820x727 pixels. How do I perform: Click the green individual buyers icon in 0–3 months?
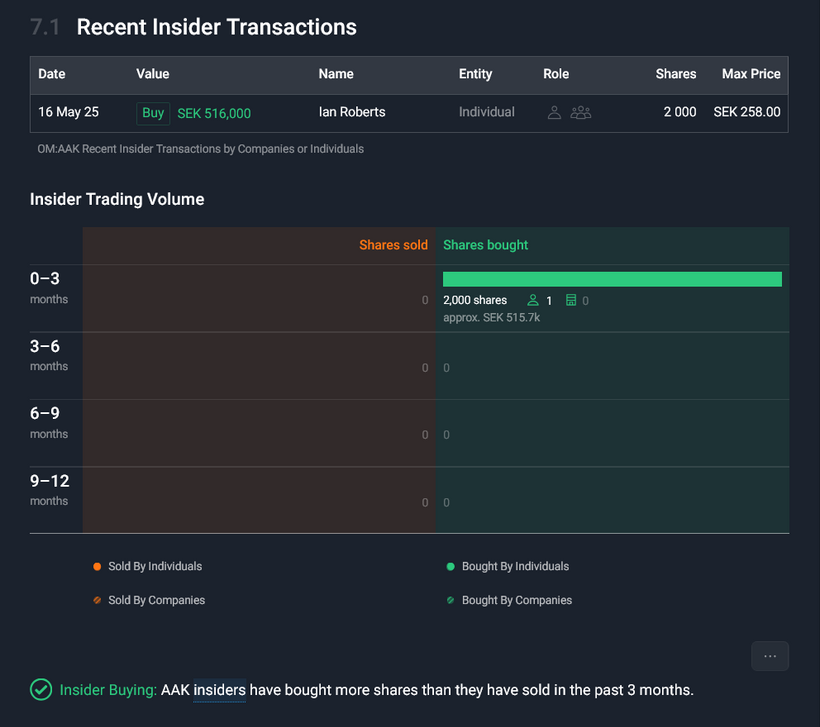533,300
